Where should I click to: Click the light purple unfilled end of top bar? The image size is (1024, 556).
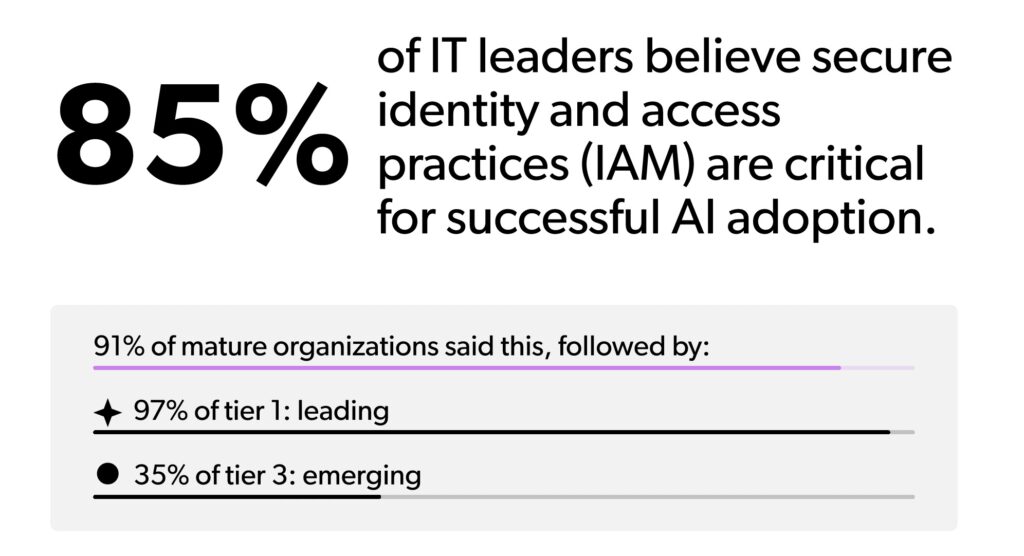[x=877, y=368]
